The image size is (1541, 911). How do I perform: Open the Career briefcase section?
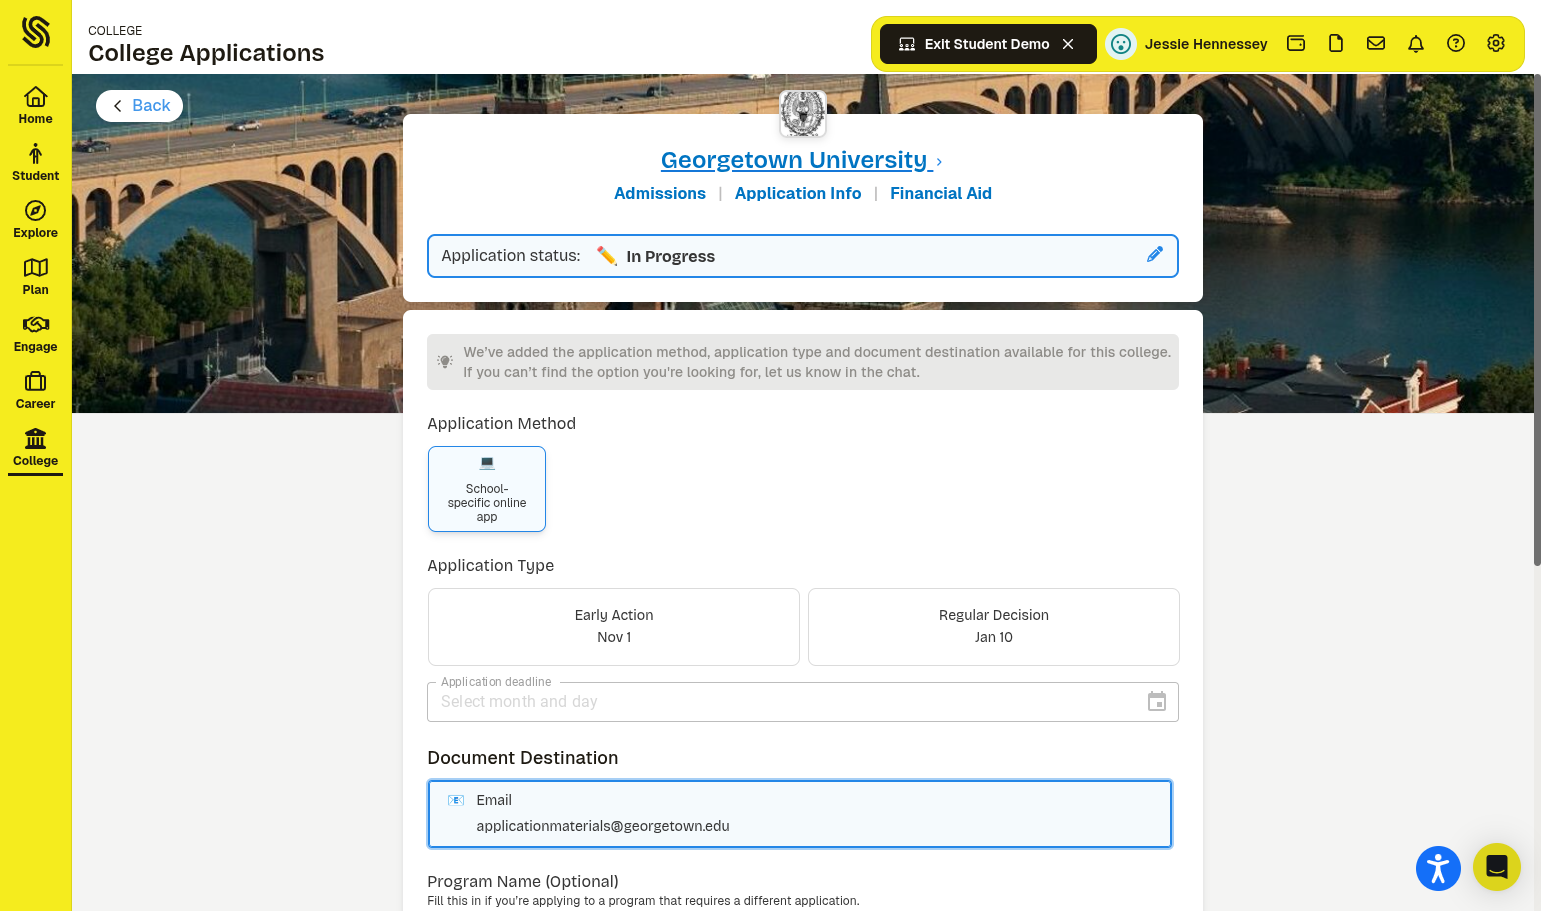pos(36,390)
